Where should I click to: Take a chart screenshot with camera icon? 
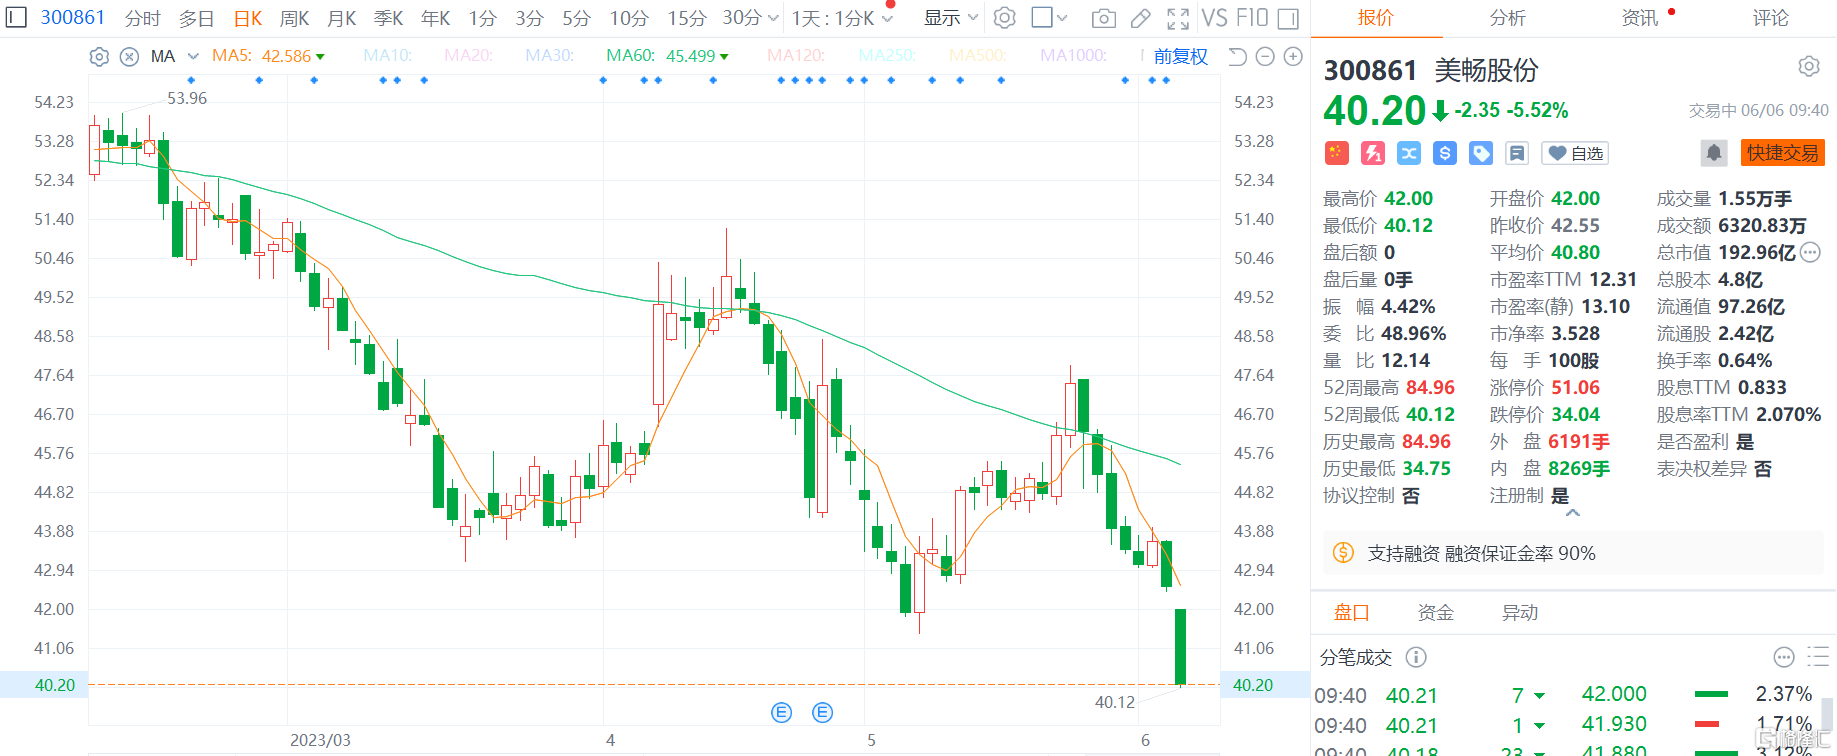click(1104, 18)
